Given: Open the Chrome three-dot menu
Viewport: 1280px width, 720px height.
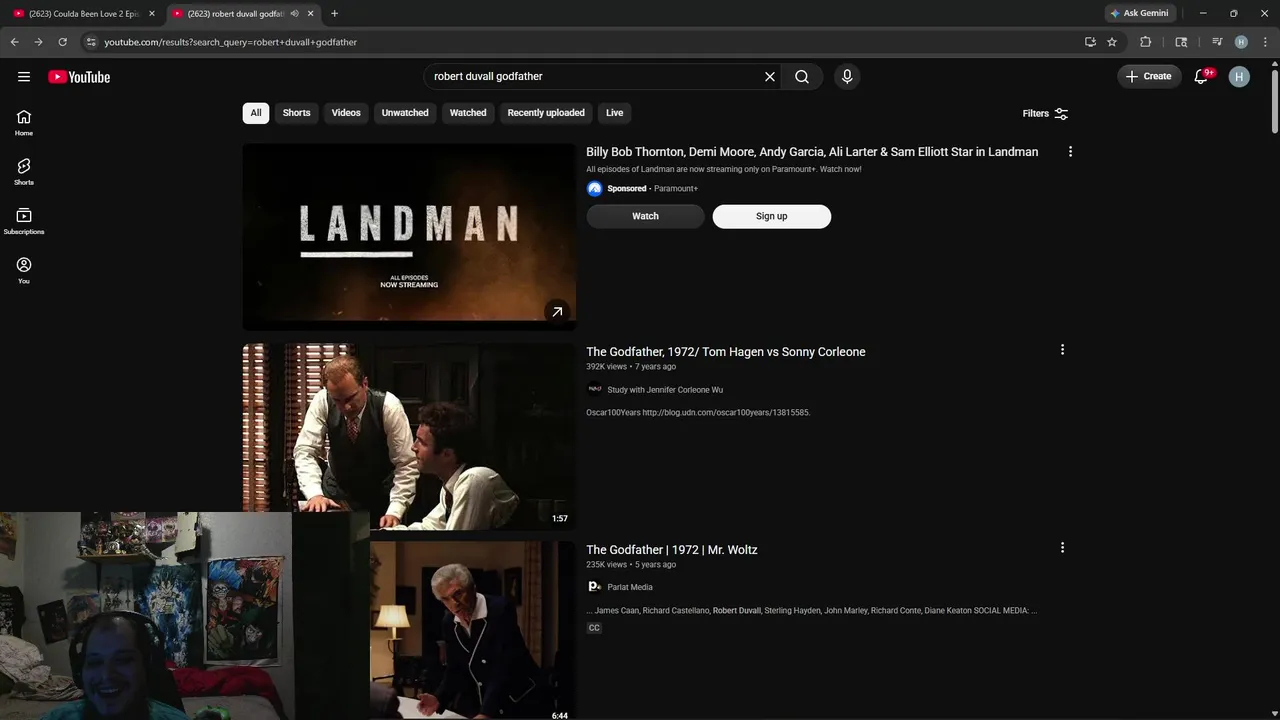Looking at the screenshot, I should [x=1264, y=42].
